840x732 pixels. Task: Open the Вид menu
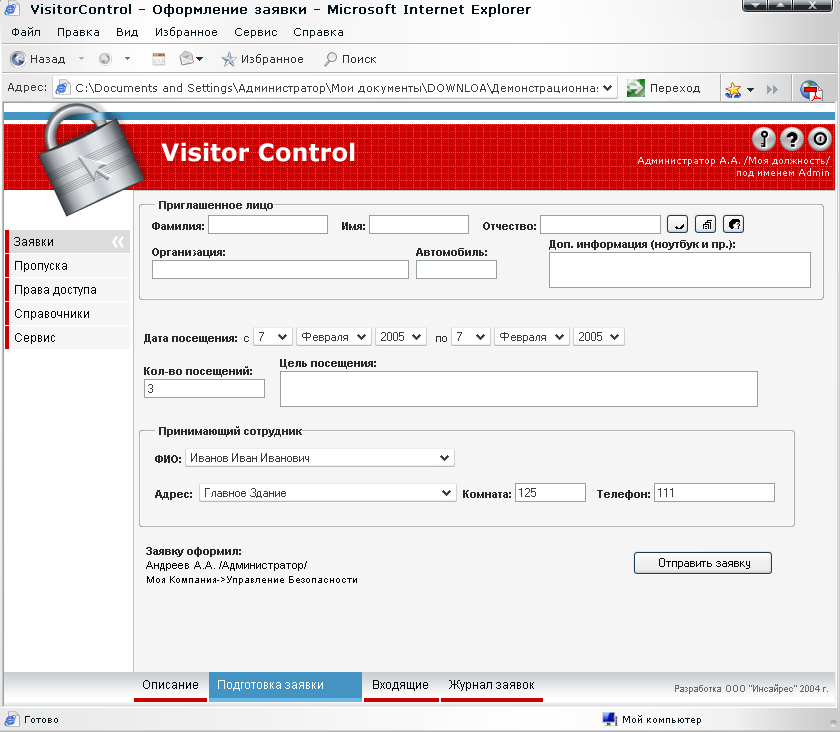(x=127, y=32)
